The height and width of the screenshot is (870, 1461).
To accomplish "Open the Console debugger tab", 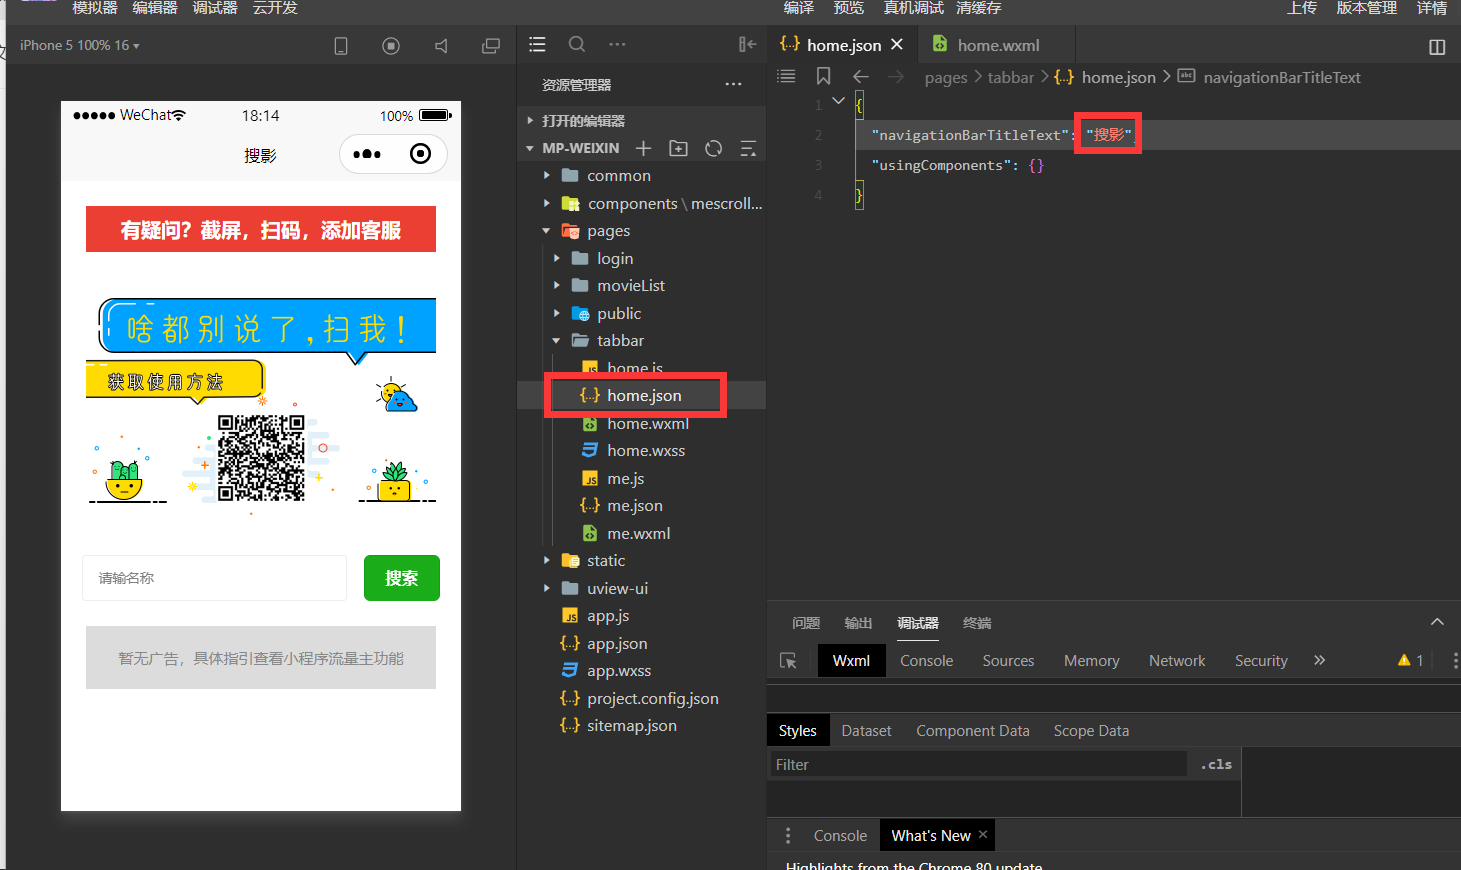I will 926,660.
